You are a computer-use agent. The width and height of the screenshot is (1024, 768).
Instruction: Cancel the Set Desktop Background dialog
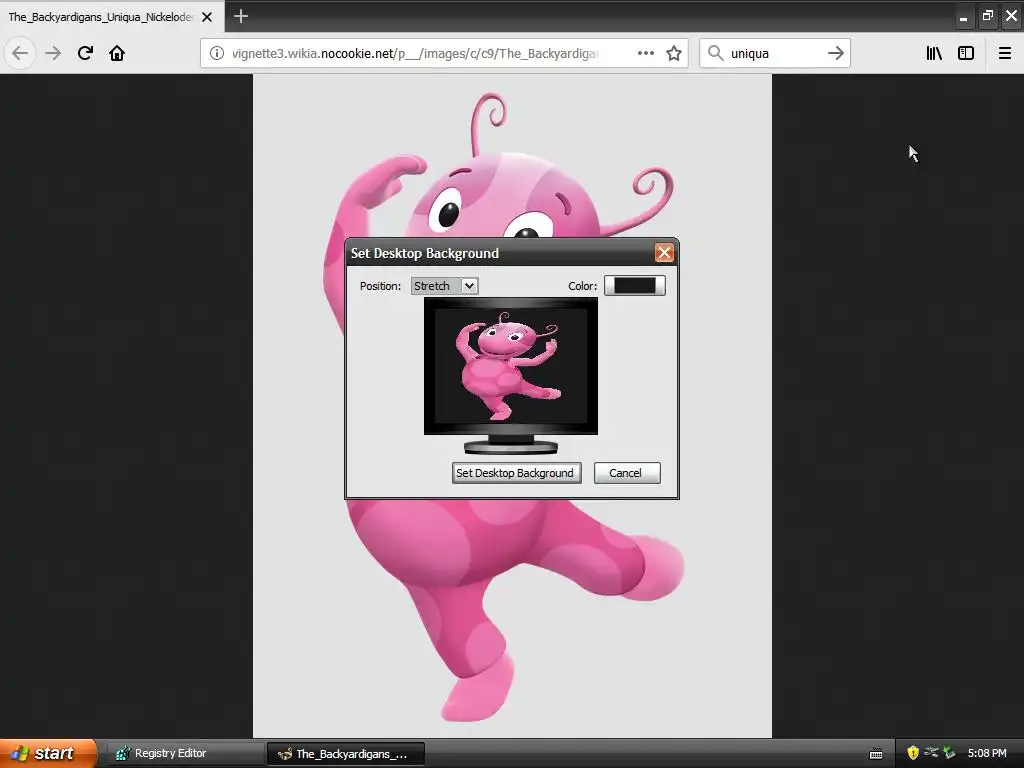pos(627,473)
